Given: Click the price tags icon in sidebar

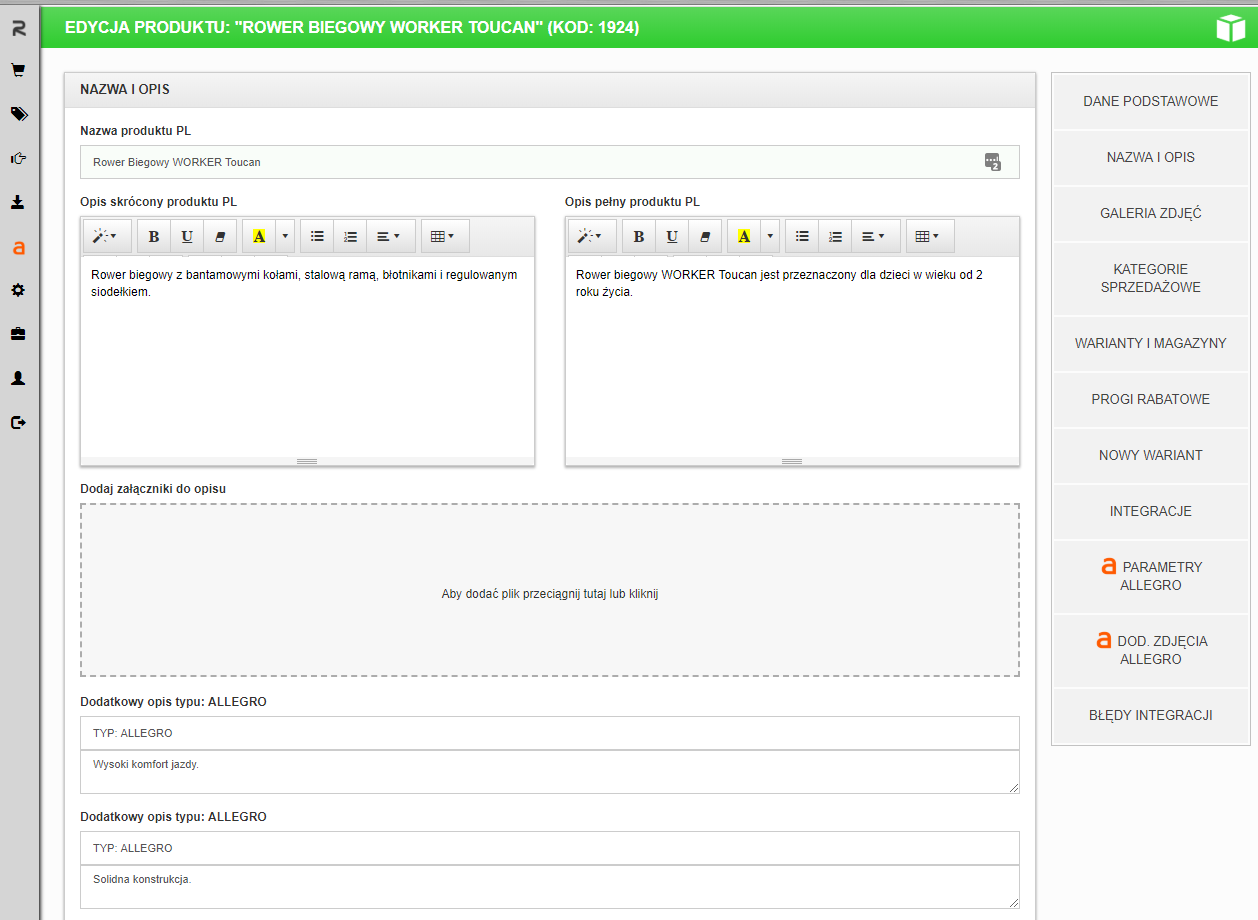Looking at the screenshot, I should pyautogui.click(x=18, y=114).
